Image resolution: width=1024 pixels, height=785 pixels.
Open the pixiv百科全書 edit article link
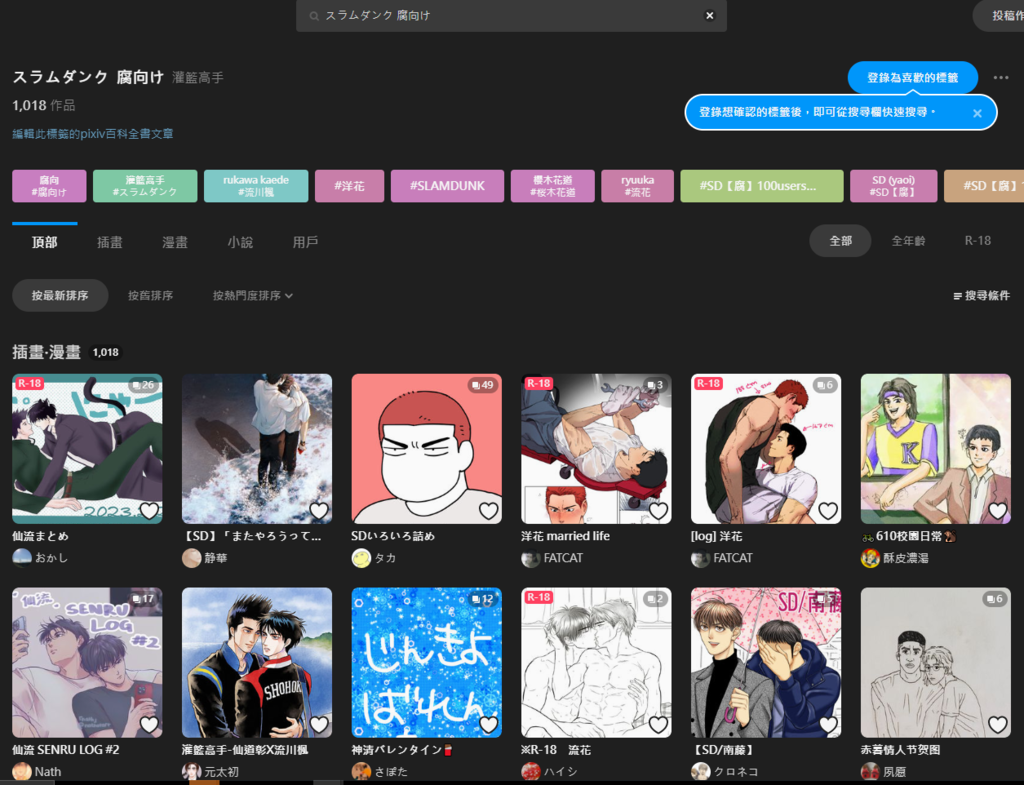pos(93,134)
